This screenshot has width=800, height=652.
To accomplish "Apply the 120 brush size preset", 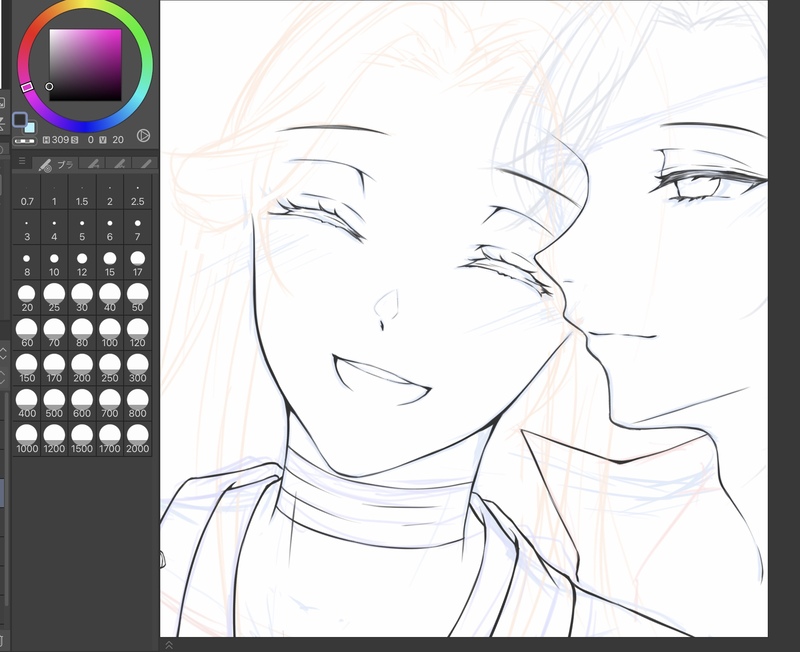I will [x=137, y=333].
